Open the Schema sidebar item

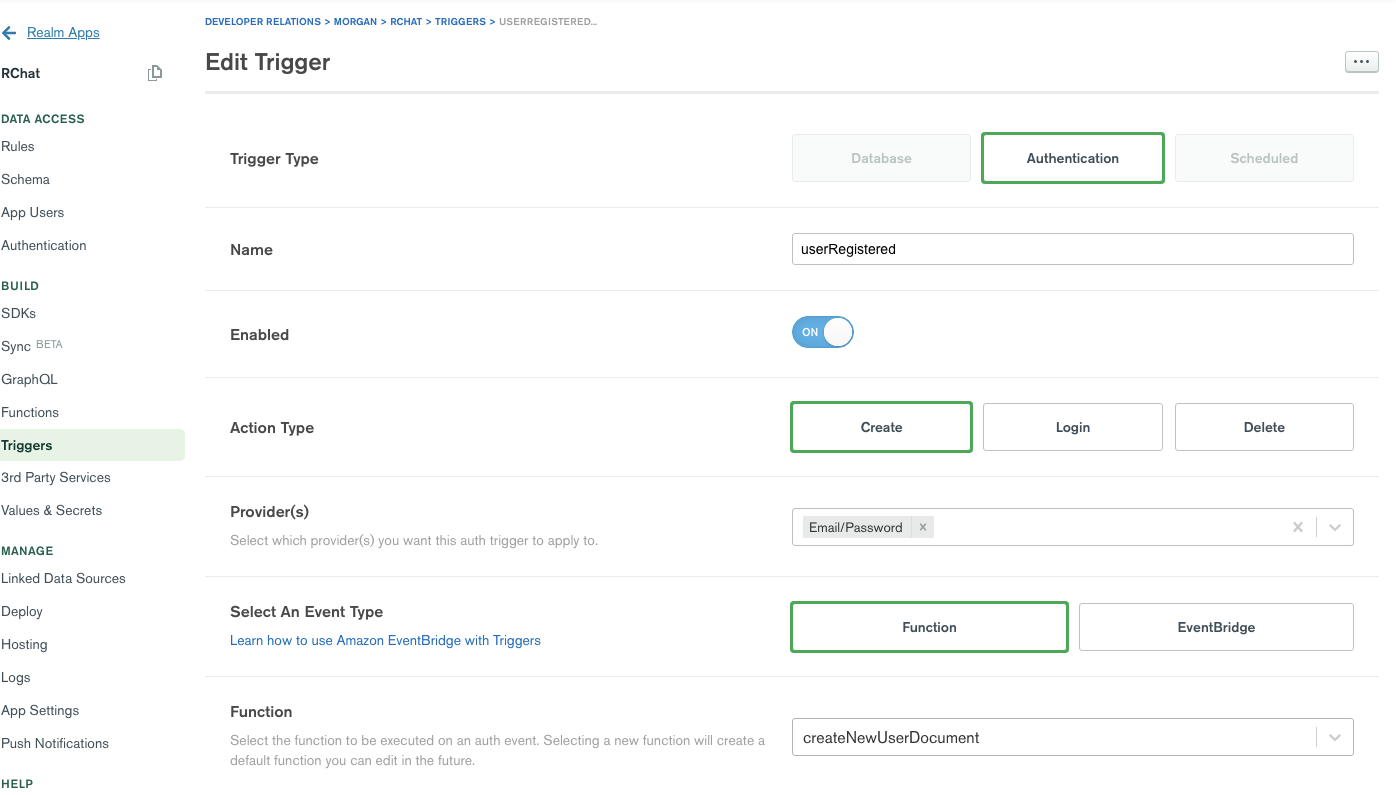tap(26, 179)
